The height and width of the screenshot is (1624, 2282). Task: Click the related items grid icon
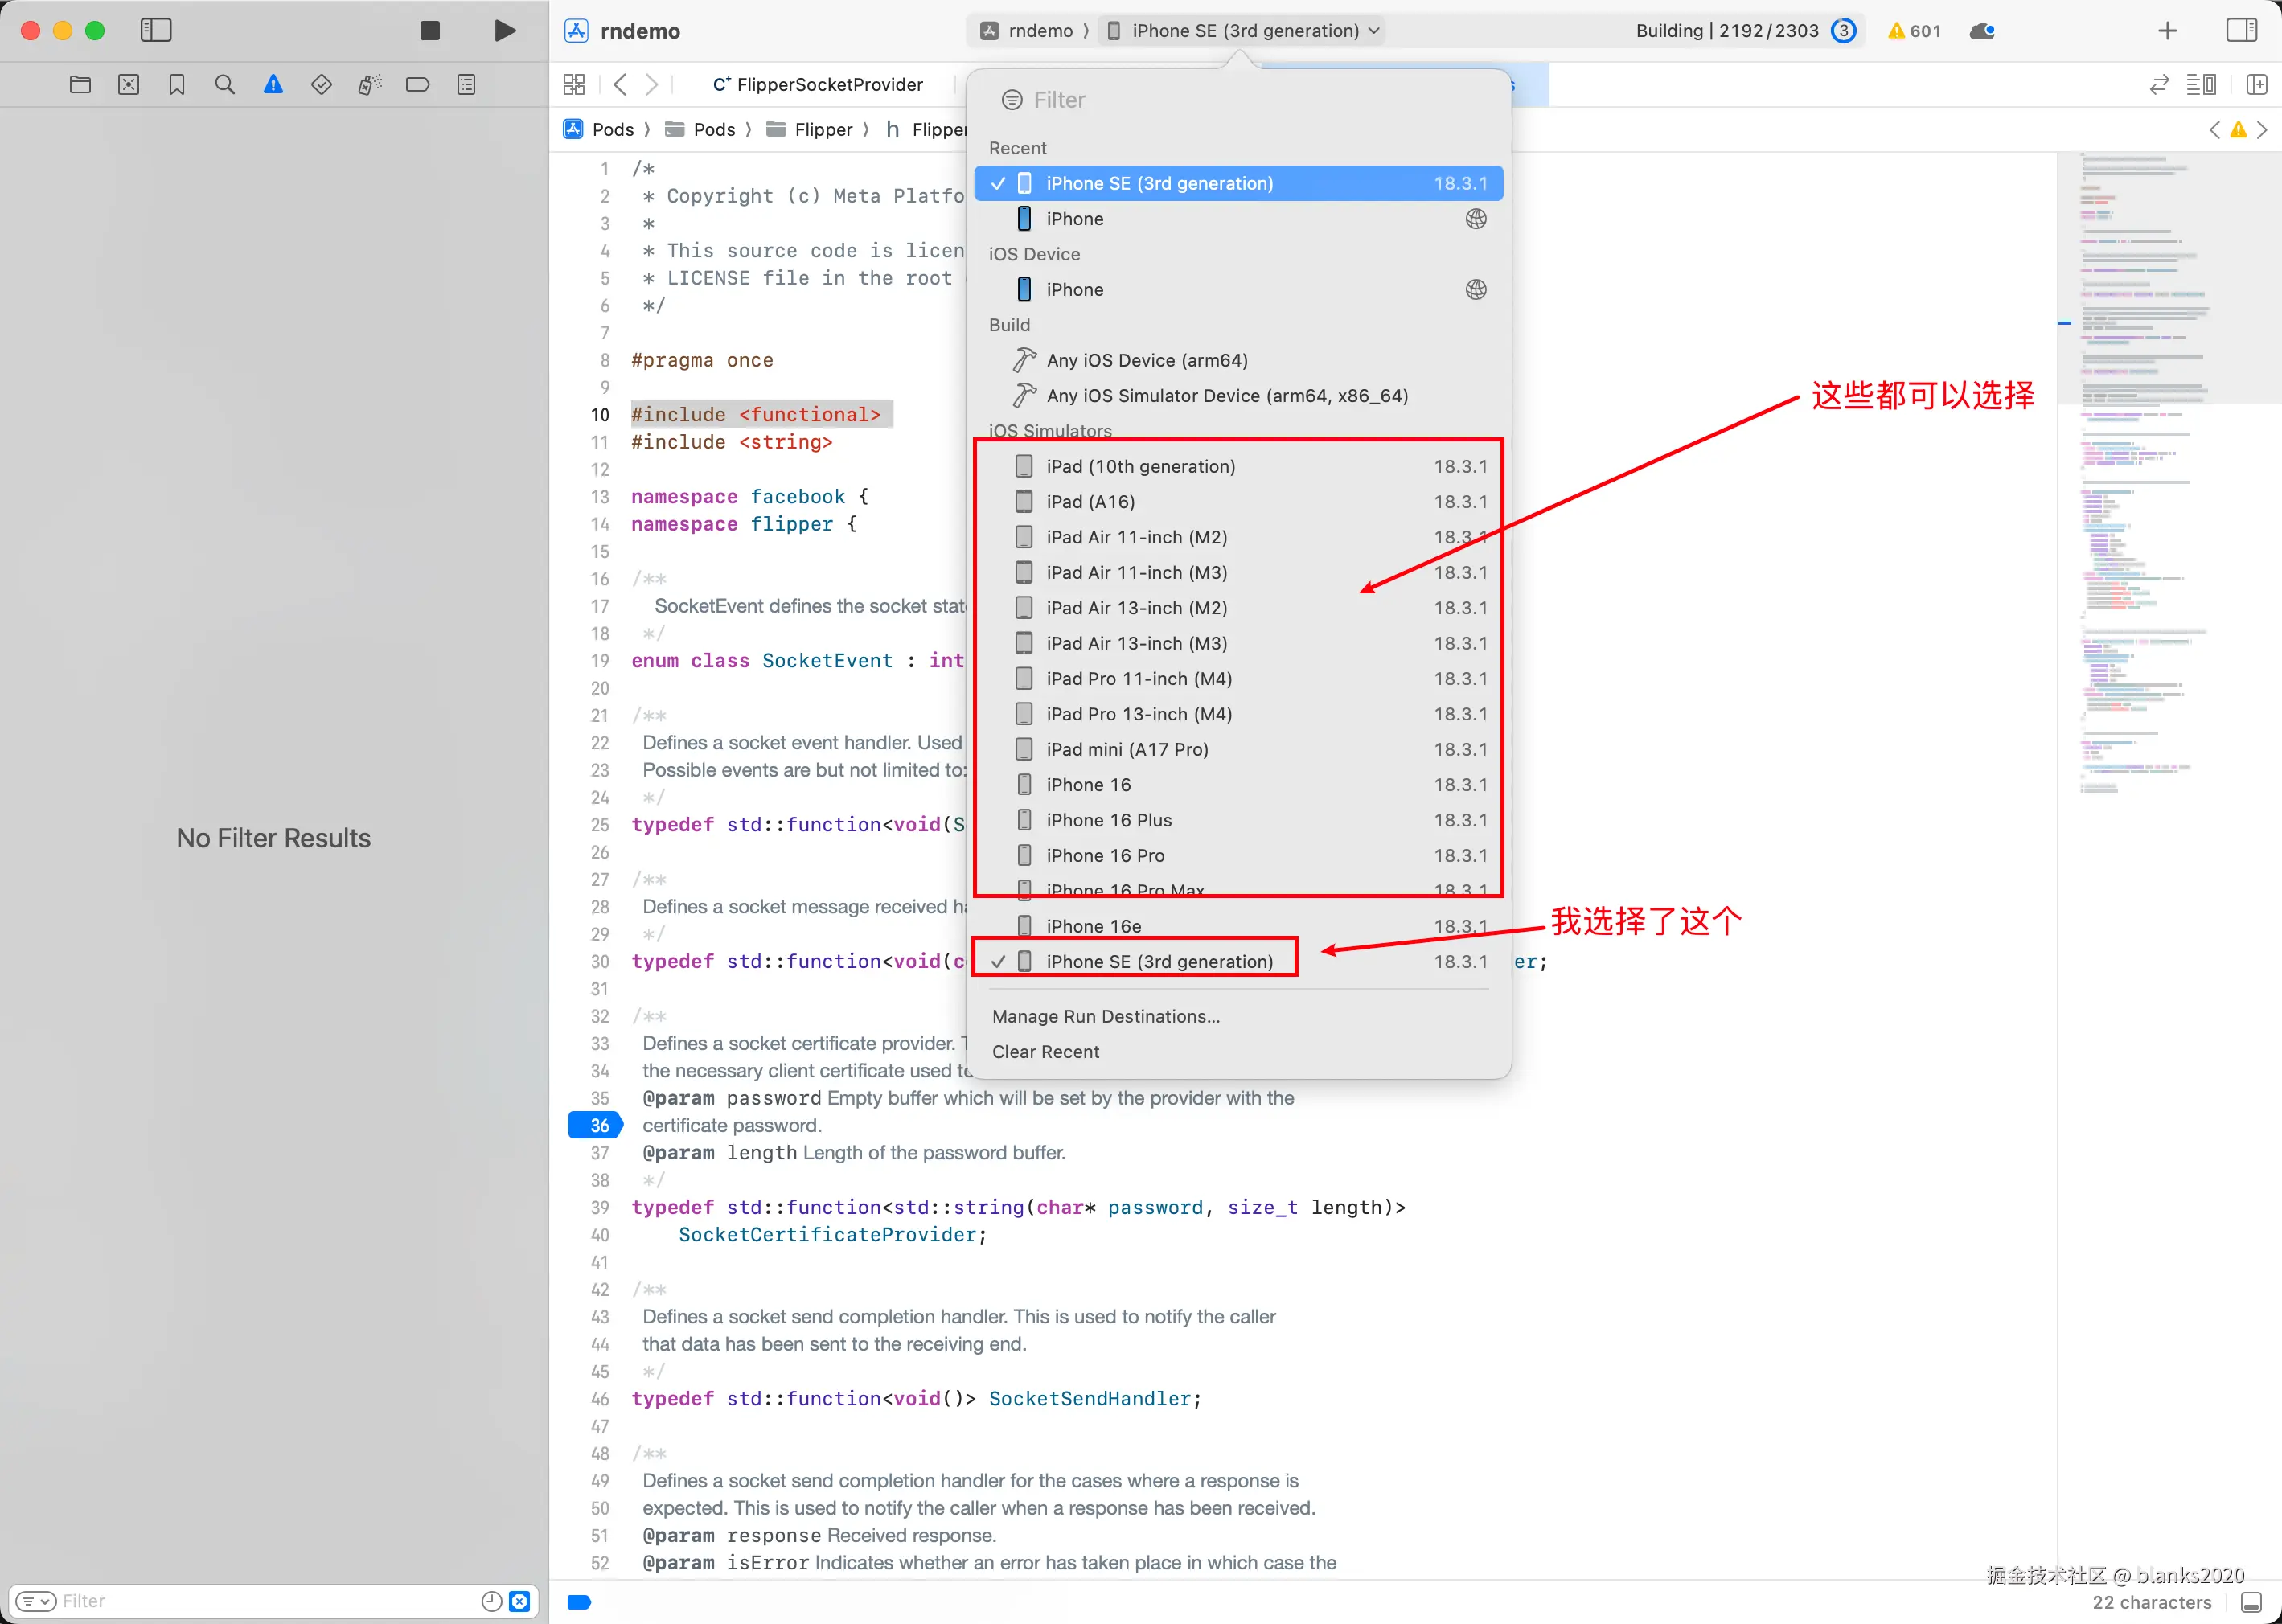(574, 85)
